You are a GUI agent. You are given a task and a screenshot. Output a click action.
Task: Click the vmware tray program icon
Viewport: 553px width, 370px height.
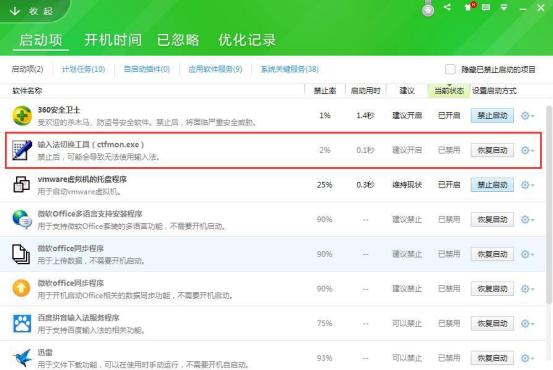point(22,184)
